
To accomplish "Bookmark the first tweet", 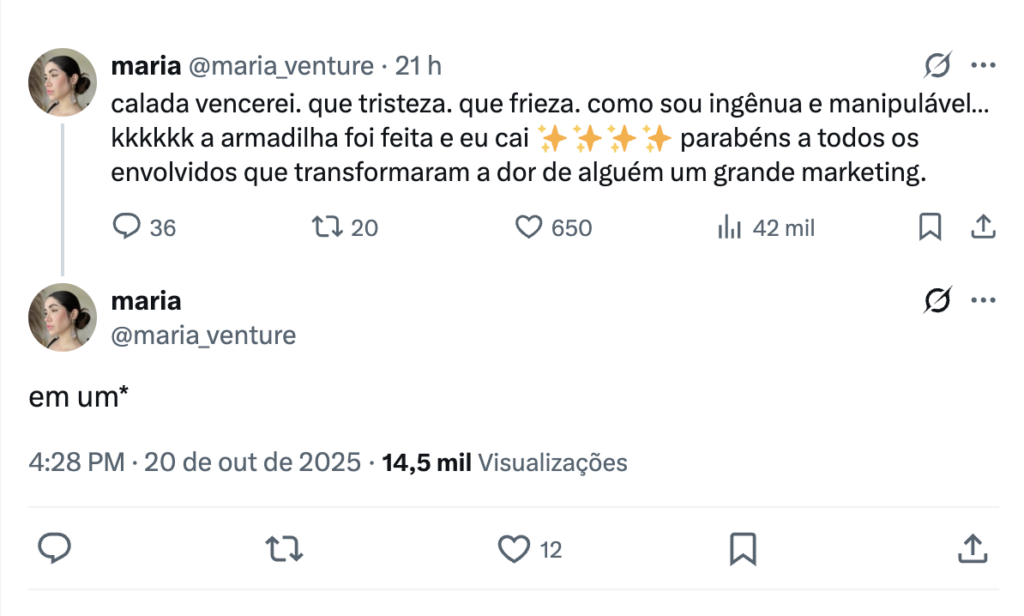I will click(930, 228).
